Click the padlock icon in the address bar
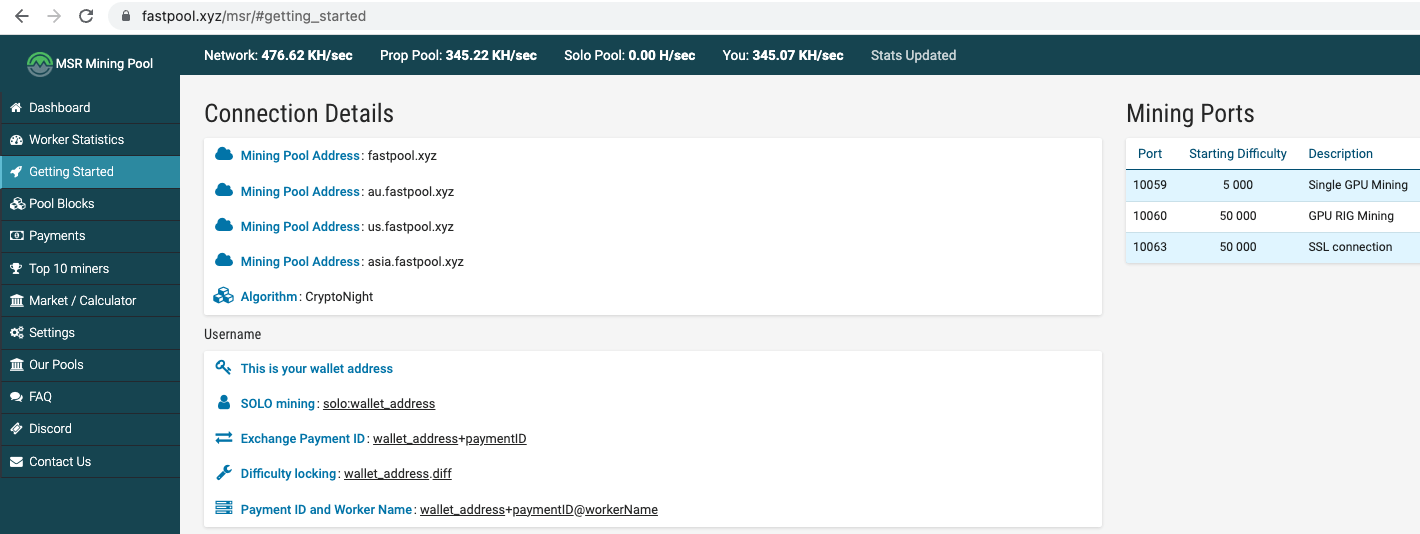The image size is (1420, 534). (126, 17)
